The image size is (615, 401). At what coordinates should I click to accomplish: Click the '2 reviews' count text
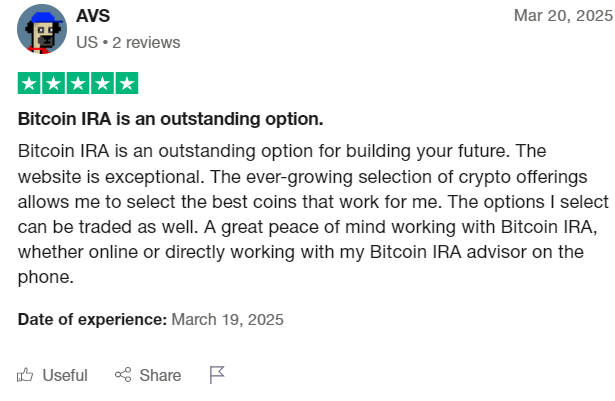click(146, 42)
